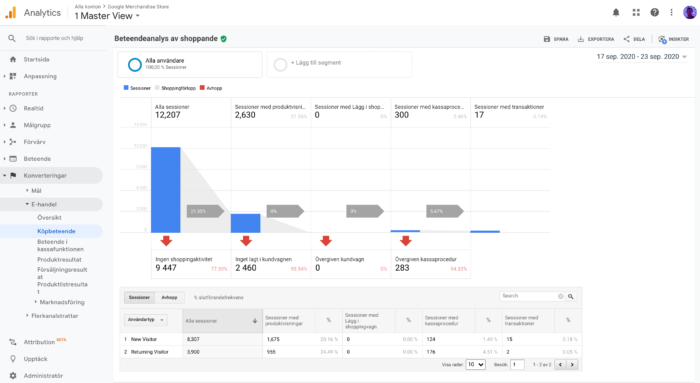Click the table search magnifier button
Screen dimensions: 700x383
tap(571, 296)
